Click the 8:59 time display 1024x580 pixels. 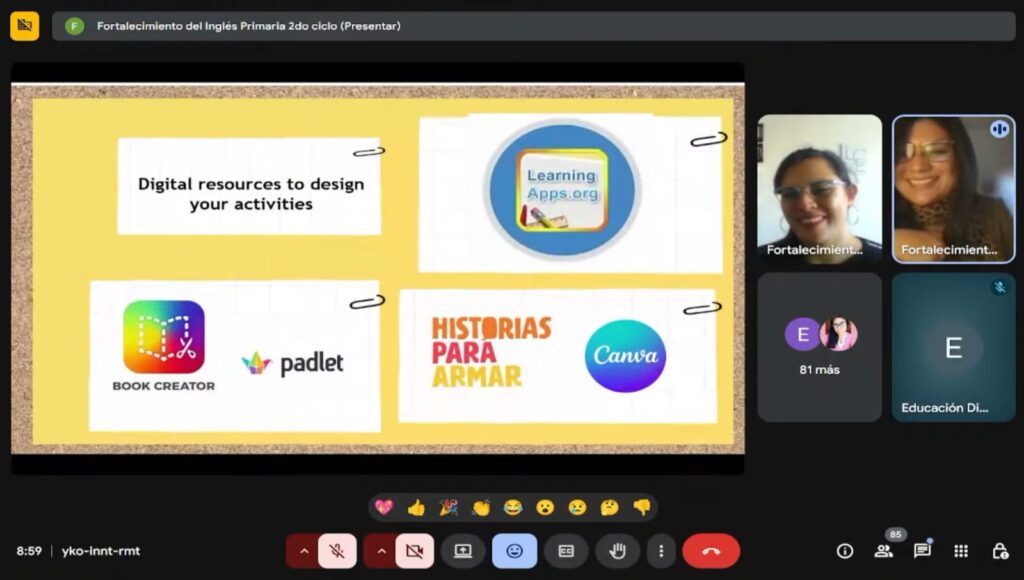point(29,551)
